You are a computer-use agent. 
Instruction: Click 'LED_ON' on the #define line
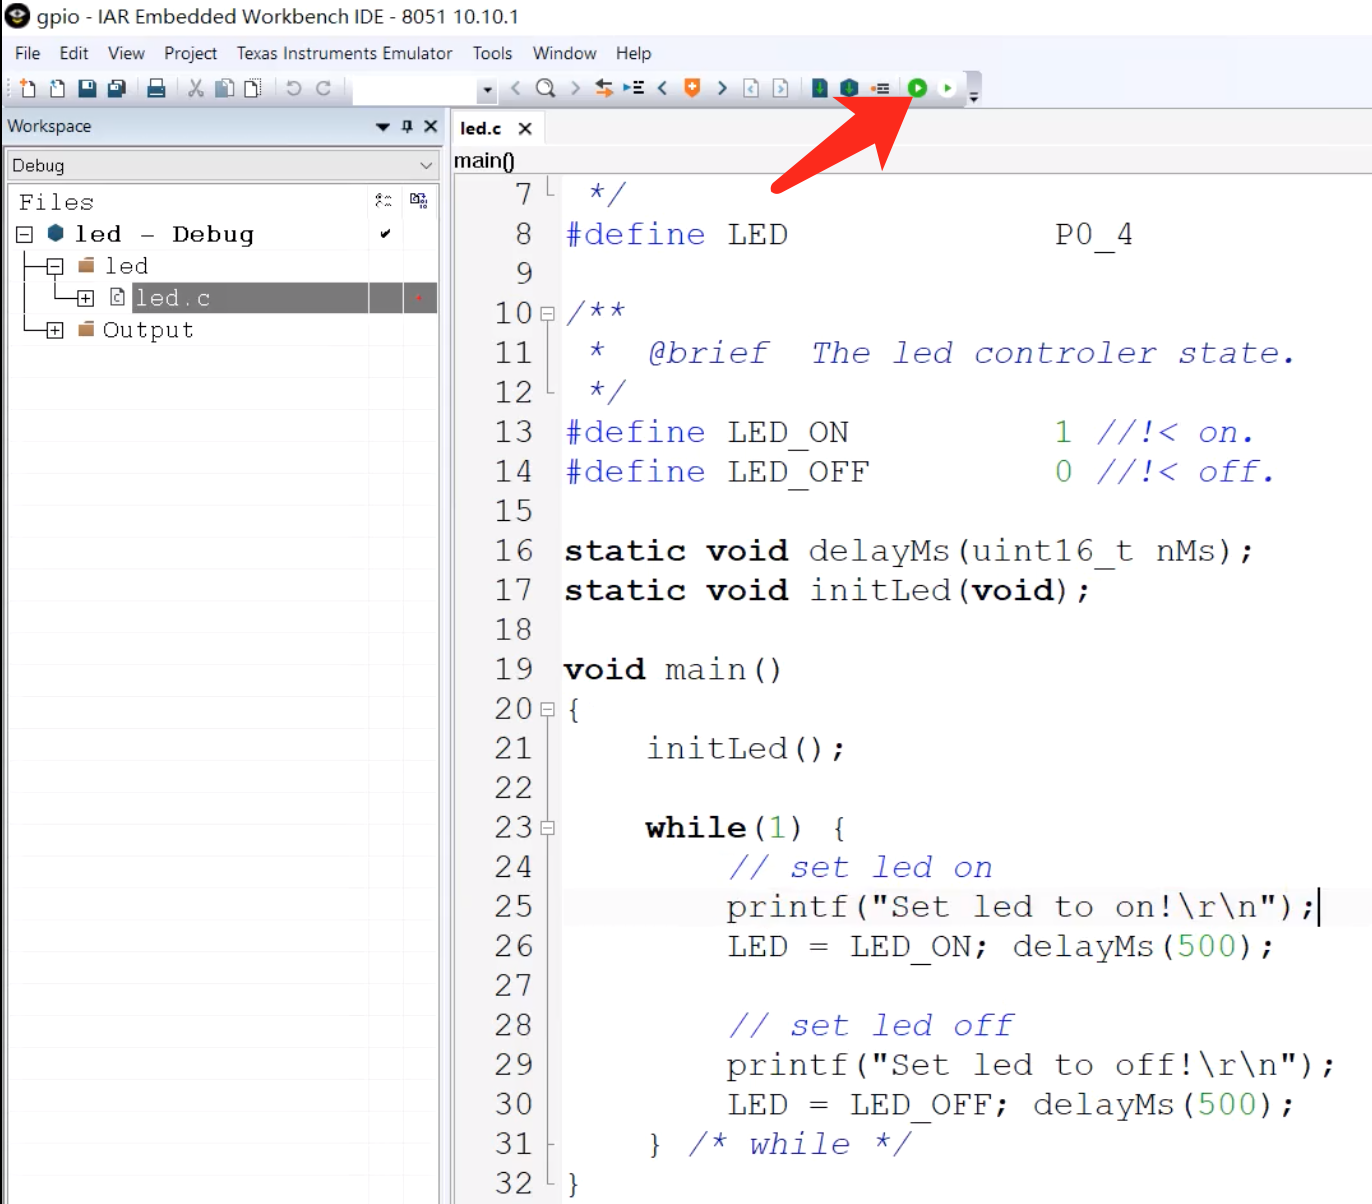coord(788,433)
